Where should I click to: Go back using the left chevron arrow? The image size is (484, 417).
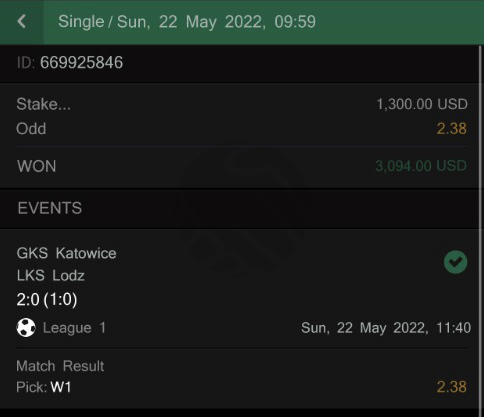pyautogui.click(x=22, y=22)
